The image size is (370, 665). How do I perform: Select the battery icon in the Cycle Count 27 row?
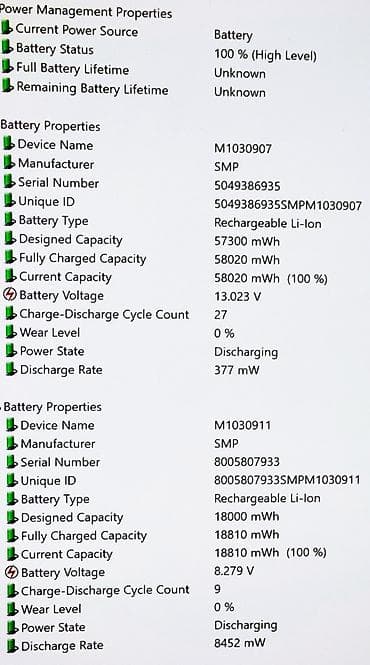point(11,313)
